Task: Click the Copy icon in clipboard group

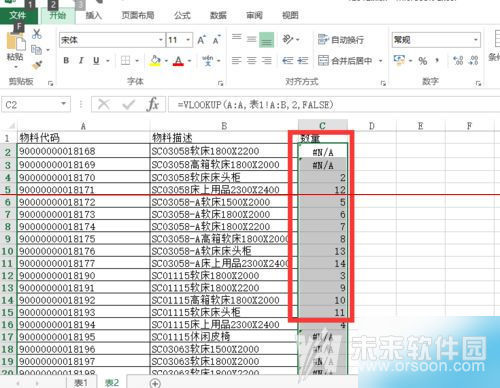Action: click(x=36, y=50)
